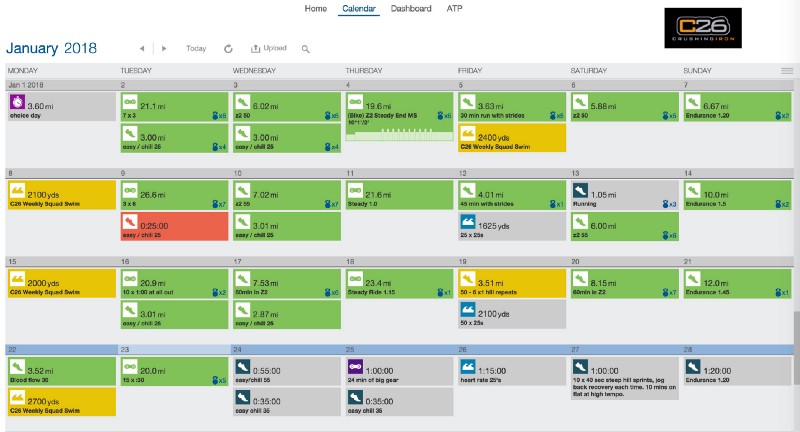Image resolution: width=800 pixels, height=432 pixels.
Task: Click the Upload button
Action: (268, 48)
